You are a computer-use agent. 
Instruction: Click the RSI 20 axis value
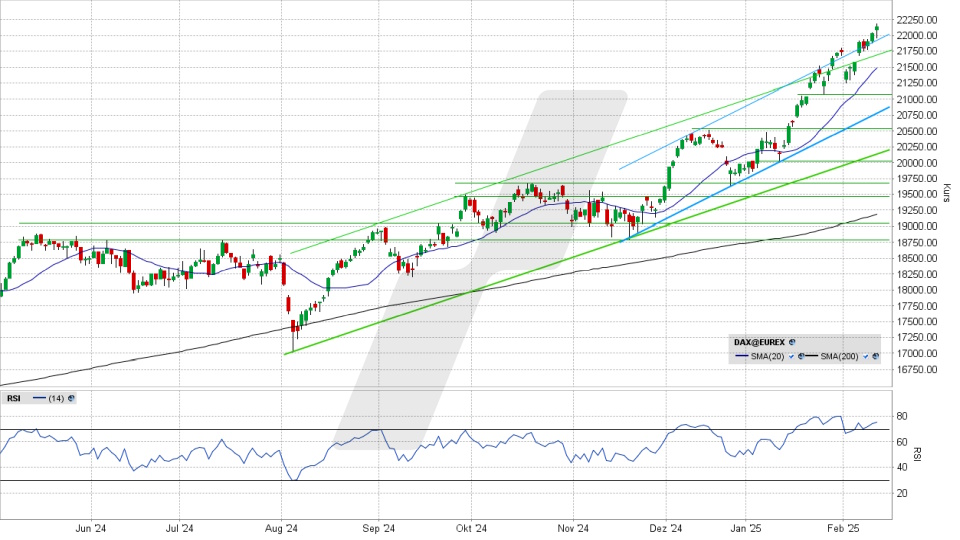point(902,493)
